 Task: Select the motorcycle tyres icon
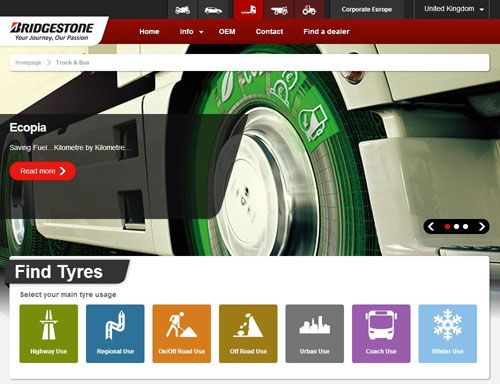click(x=182, y=10)
